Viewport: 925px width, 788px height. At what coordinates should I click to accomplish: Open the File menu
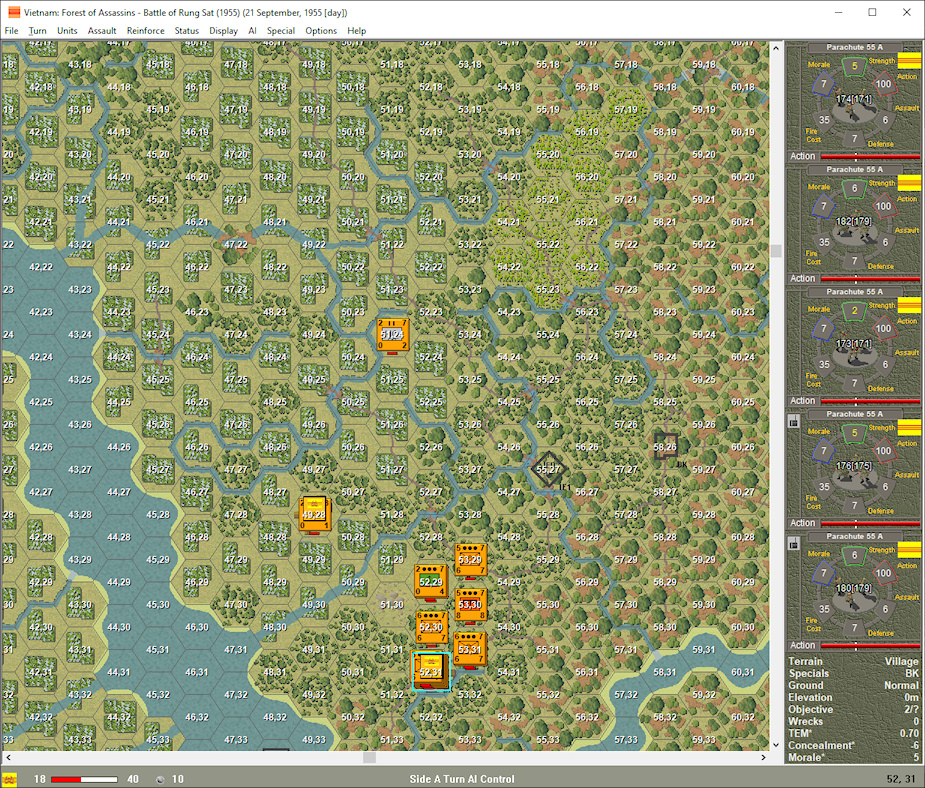pyautogui.click(x=11, y=31)
